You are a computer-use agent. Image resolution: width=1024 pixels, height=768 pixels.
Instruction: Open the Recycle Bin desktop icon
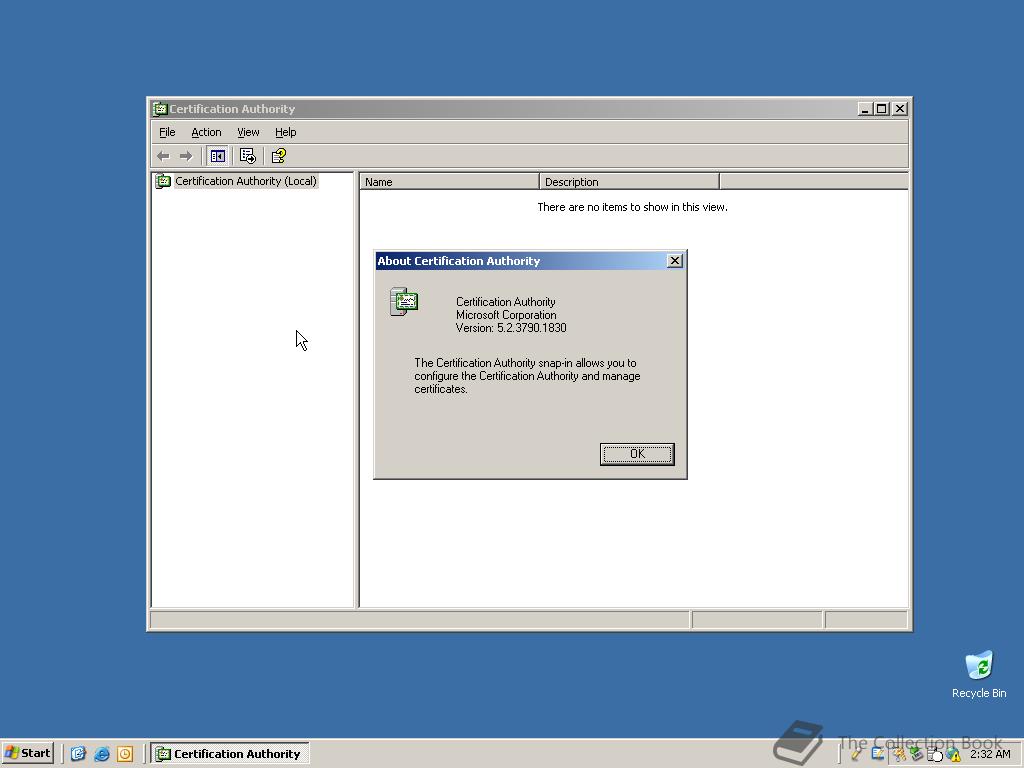(x=978, y=674)
